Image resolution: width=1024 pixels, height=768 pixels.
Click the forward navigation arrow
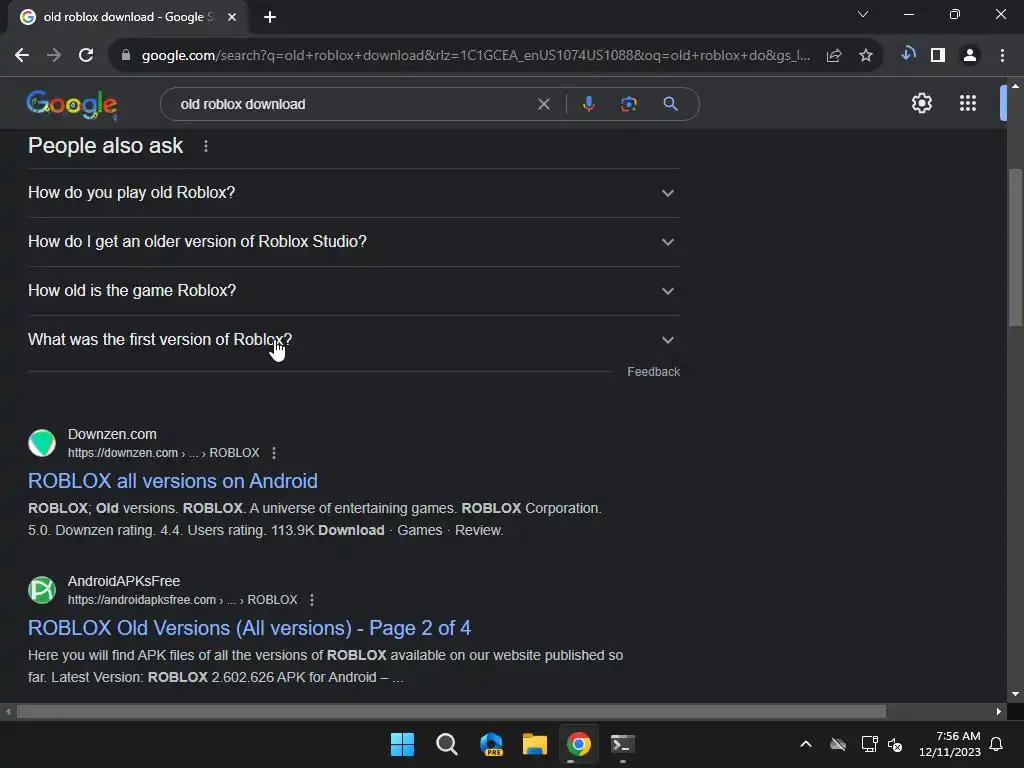(54, 56)
